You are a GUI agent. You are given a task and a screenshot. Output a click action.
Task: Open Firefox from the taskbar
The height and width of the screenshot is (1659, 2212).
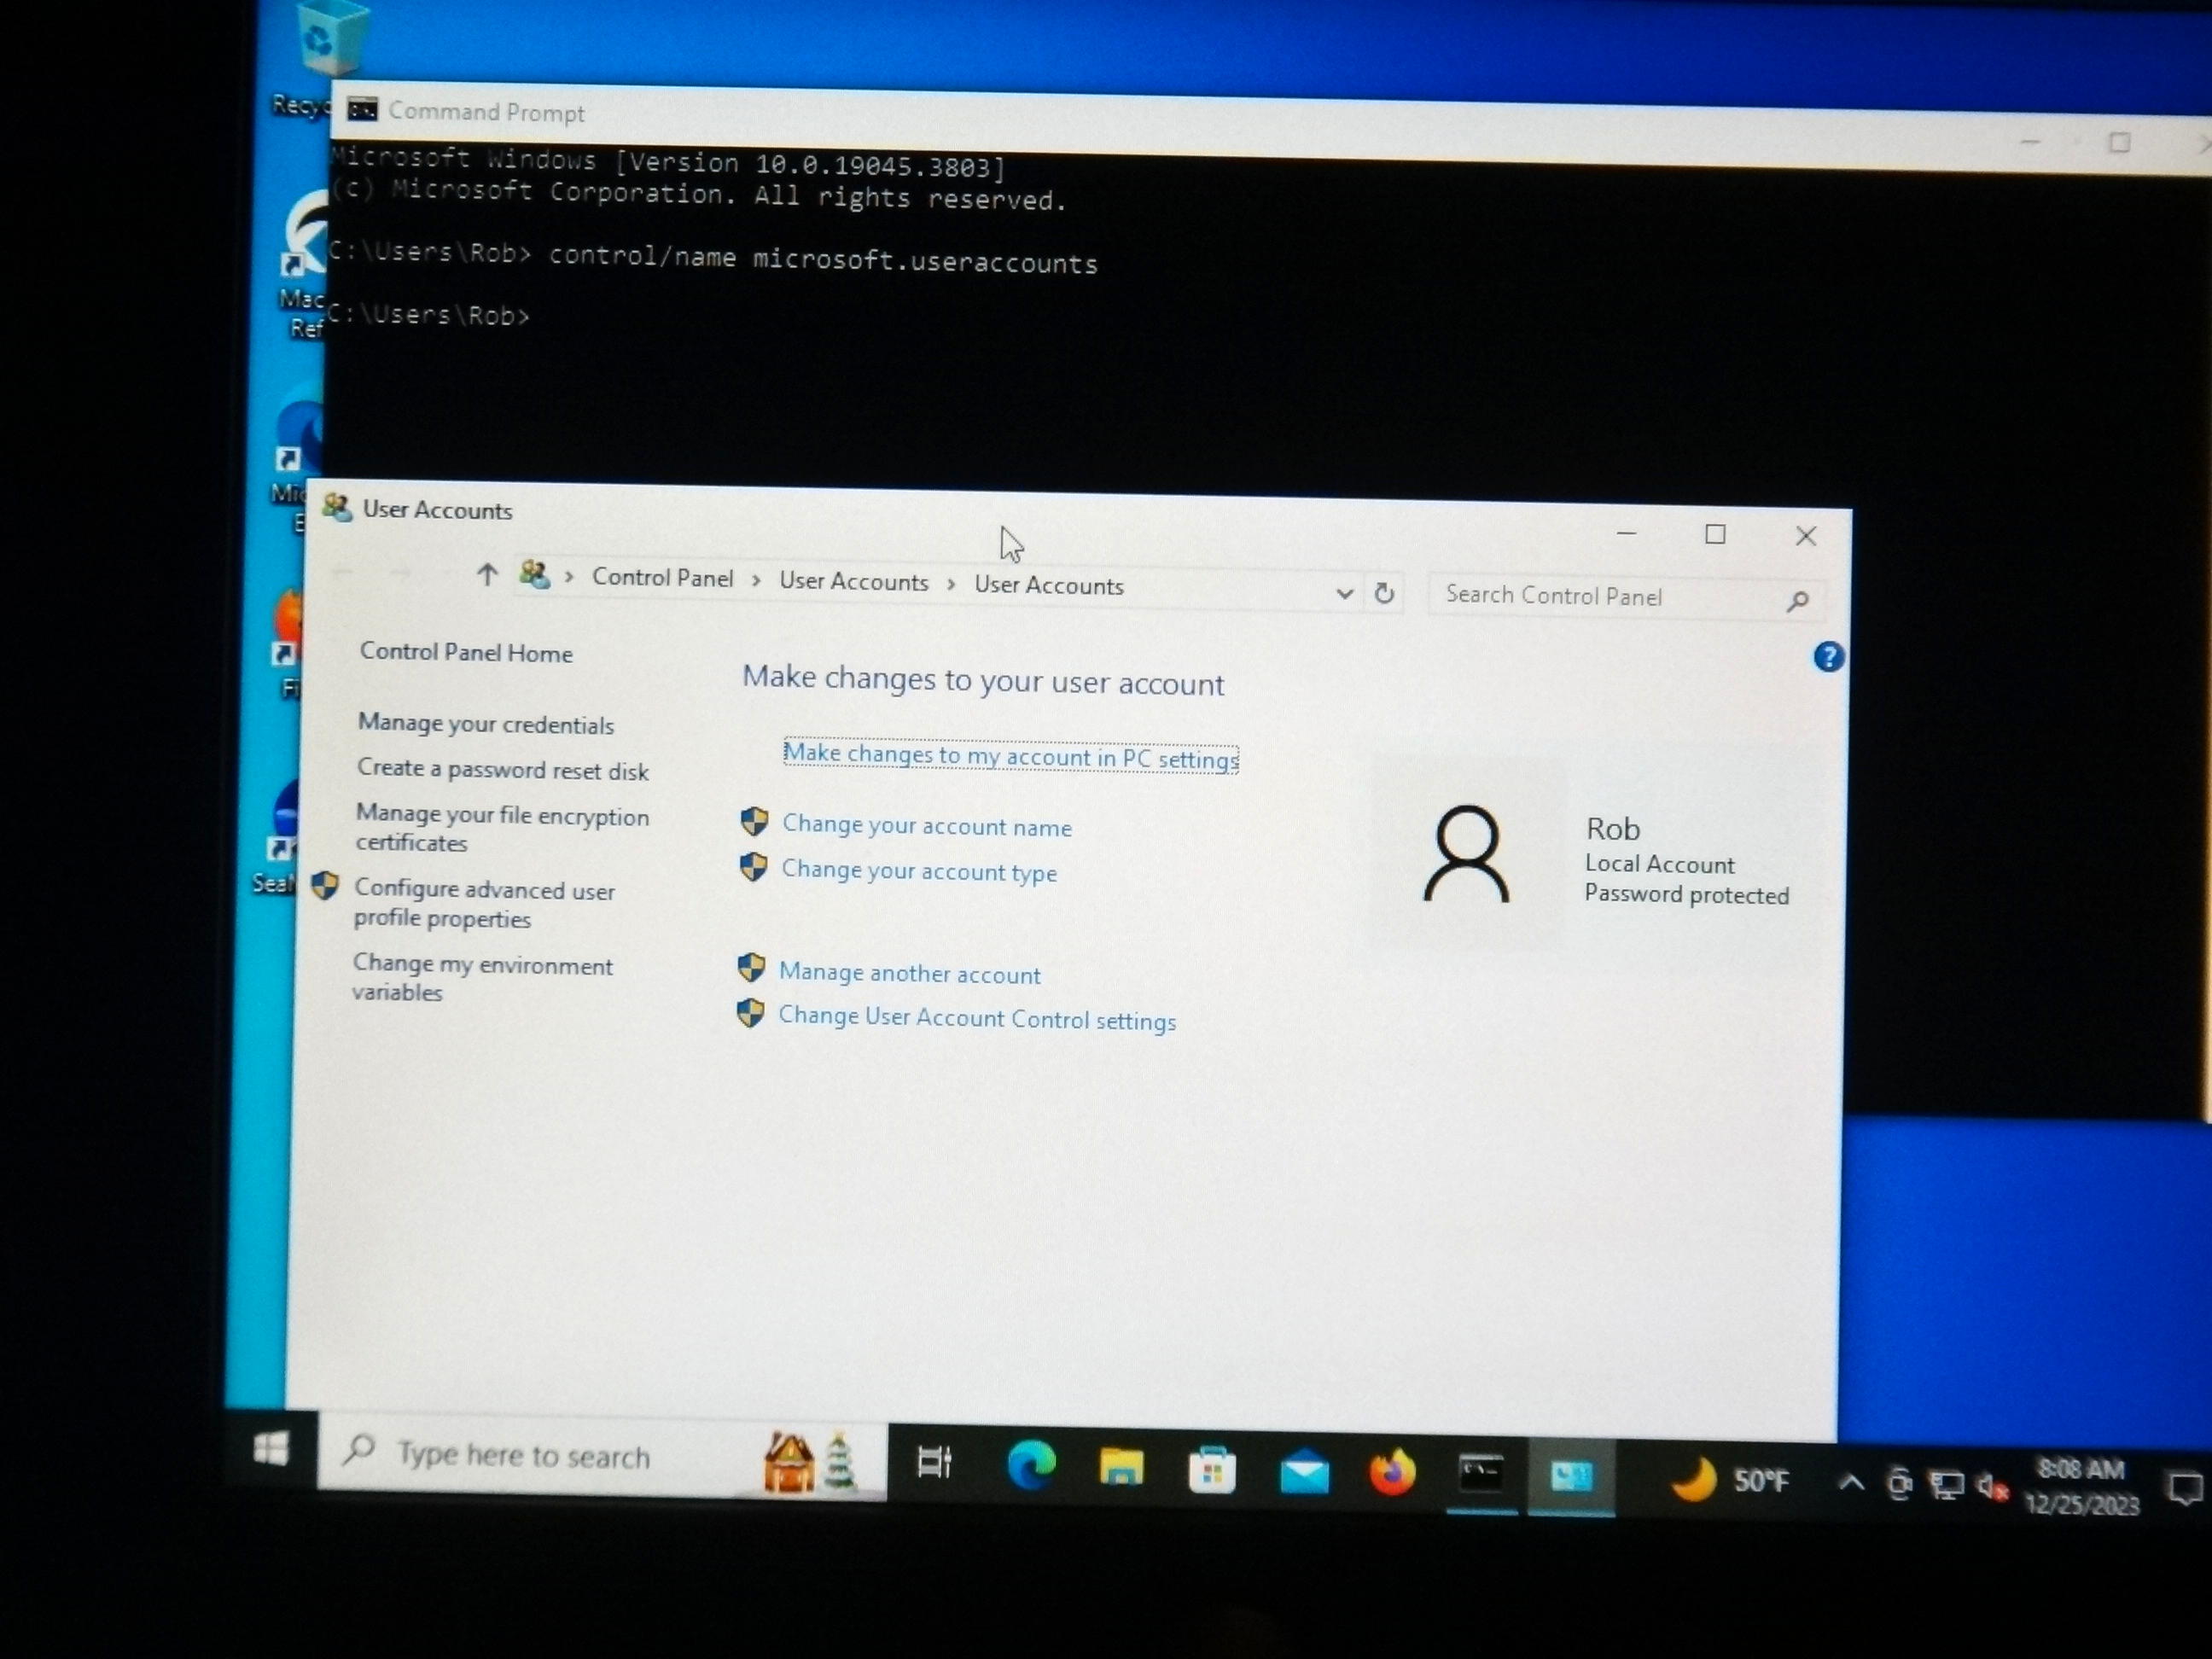pos(1392,1473)
